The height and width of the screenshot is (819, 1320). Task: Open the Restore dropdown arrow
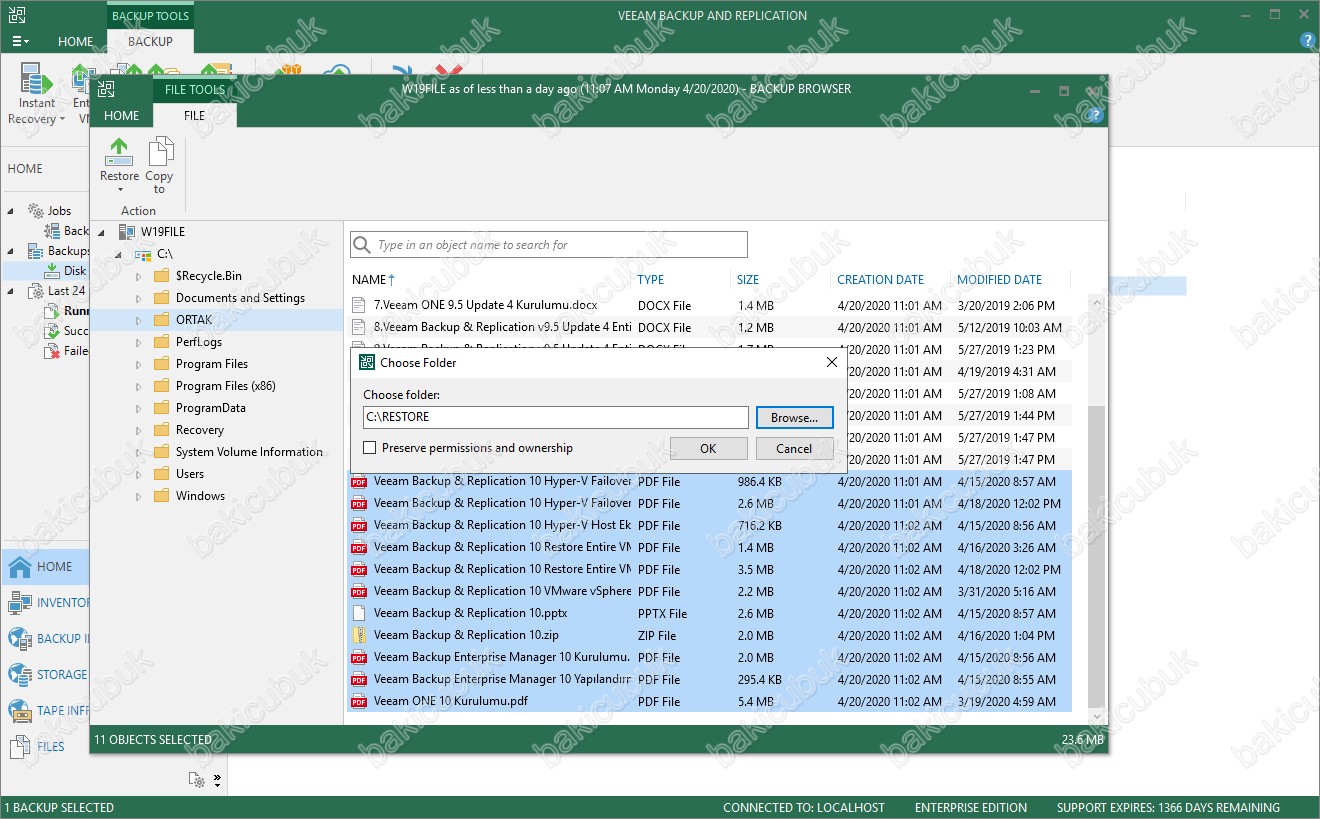point(119,190)
